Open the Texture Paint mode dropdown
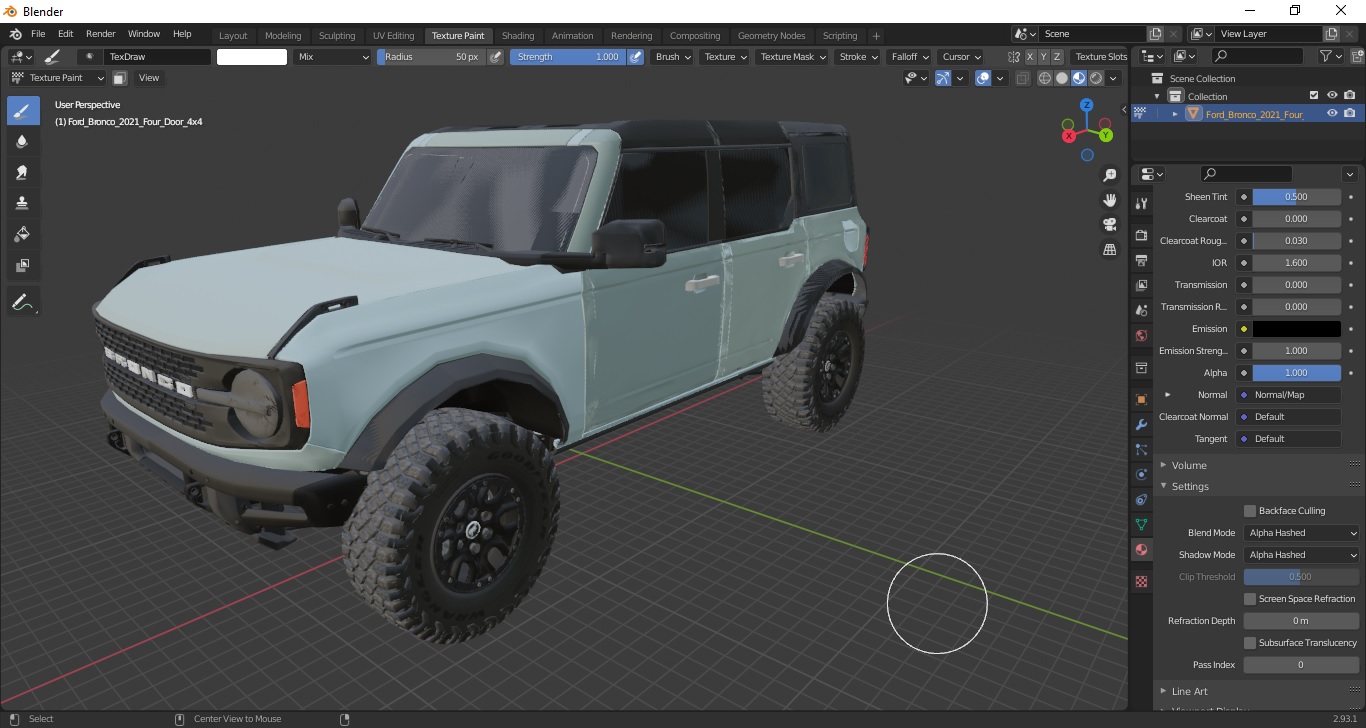 [x=57, y=78]
